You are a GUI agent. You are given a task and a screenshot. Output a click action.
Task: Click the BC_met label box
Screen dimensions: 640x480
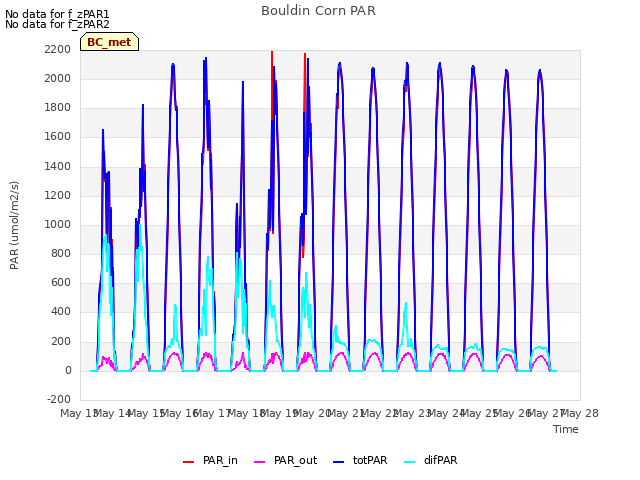click(x=109, y=42)
